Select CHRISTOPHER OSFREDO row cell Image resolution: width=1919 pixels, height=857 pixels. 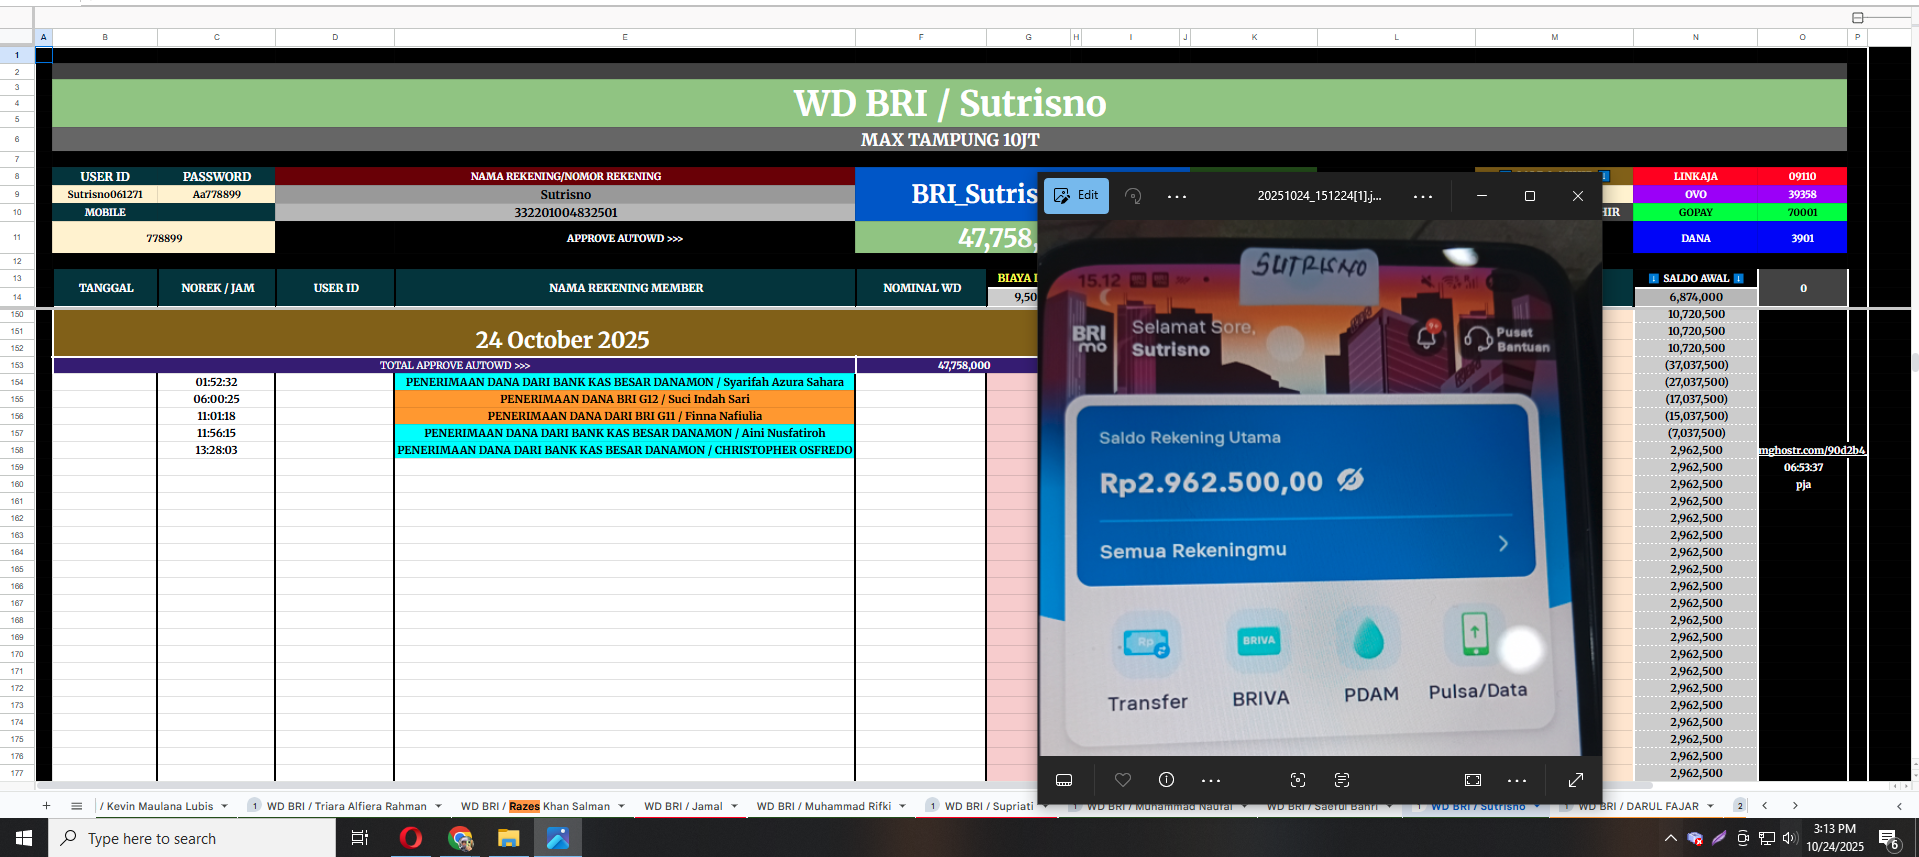625,450
